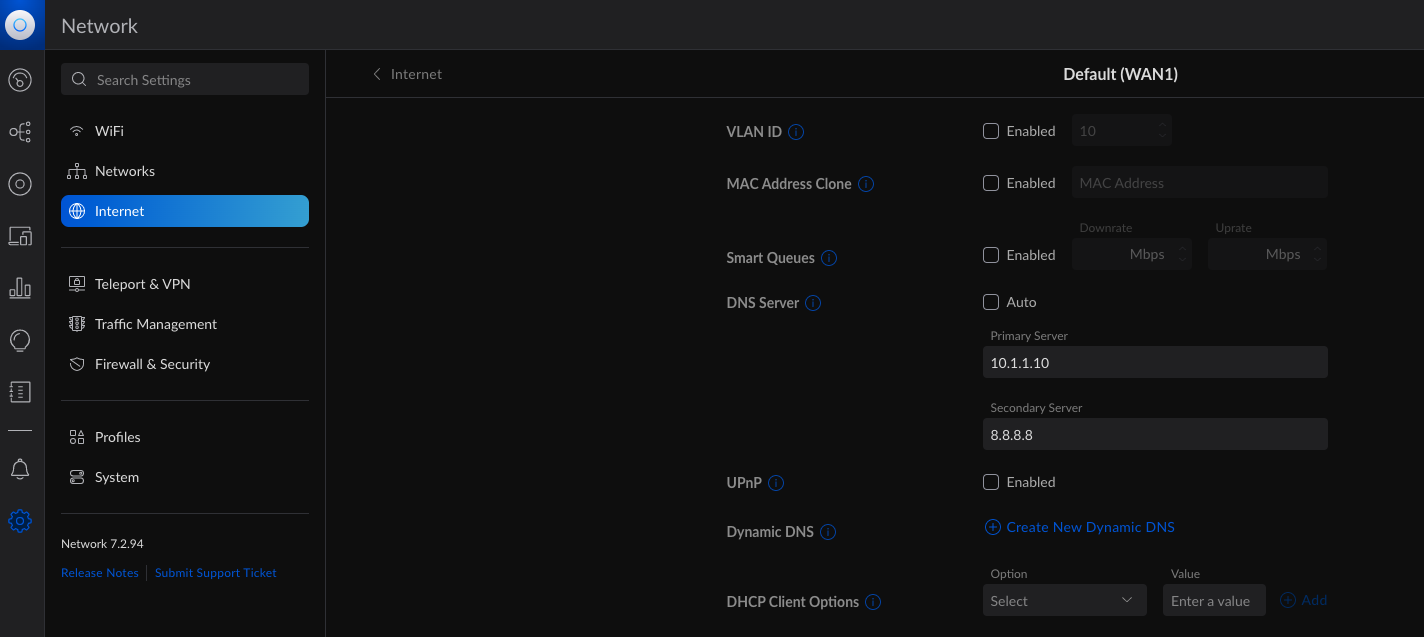Click info icon beside Smart Queues
The image size is (1424, 637).
829,258
